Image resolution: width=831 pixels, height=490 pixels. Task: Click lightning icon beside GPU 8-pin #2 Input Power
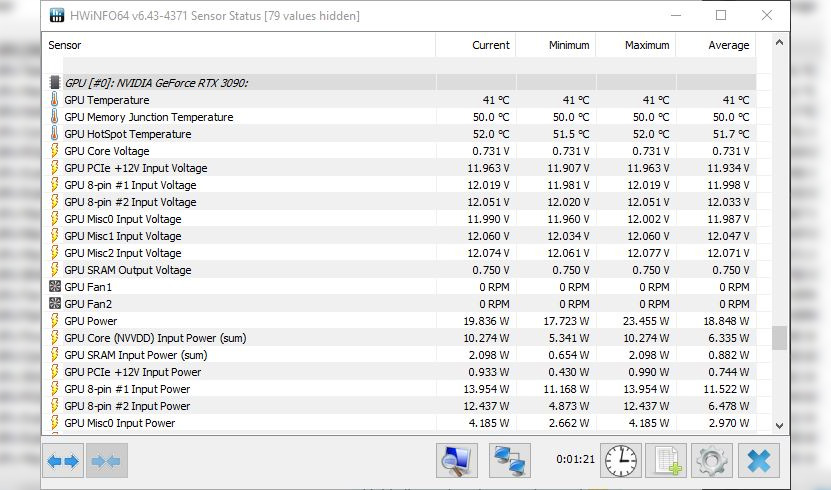[54, 406]
